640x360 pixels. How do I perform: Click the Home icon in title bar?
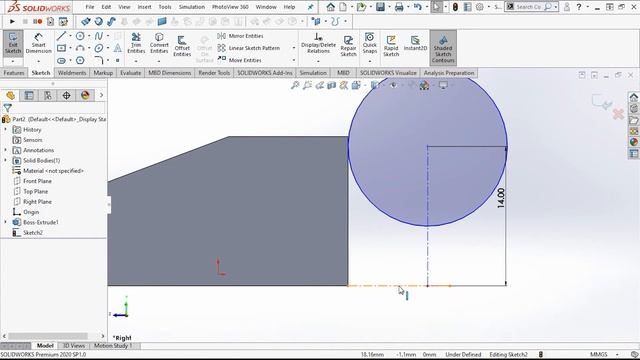coord(331,7)
